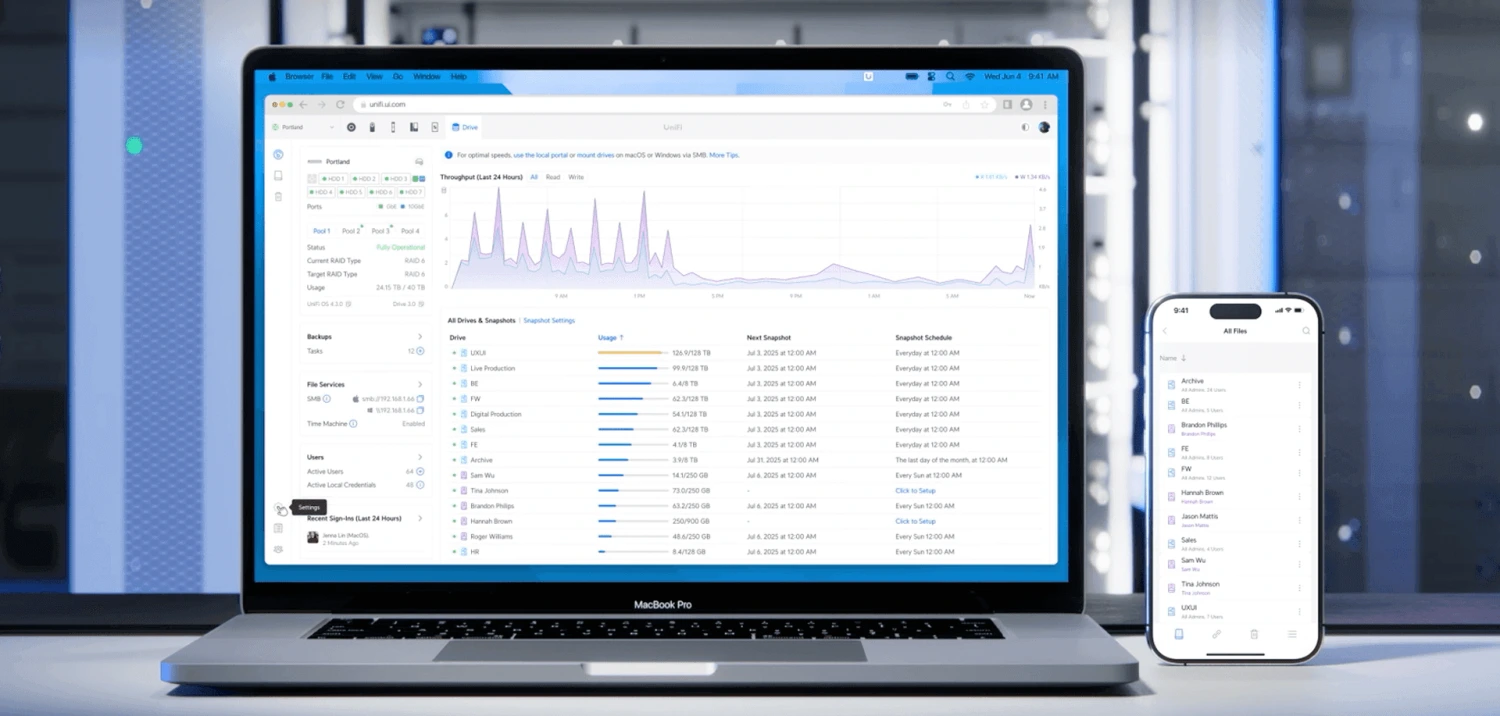Tap the link icon in phone bottom bar

pyautogui.click(x=1216, y=634)
